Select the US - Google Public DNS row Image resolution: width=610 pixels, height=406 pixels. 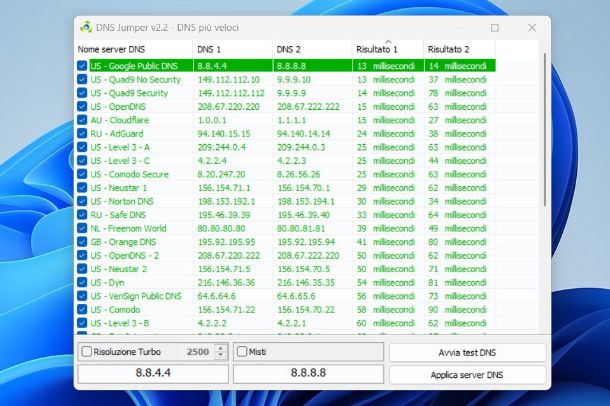pos(285,66)
